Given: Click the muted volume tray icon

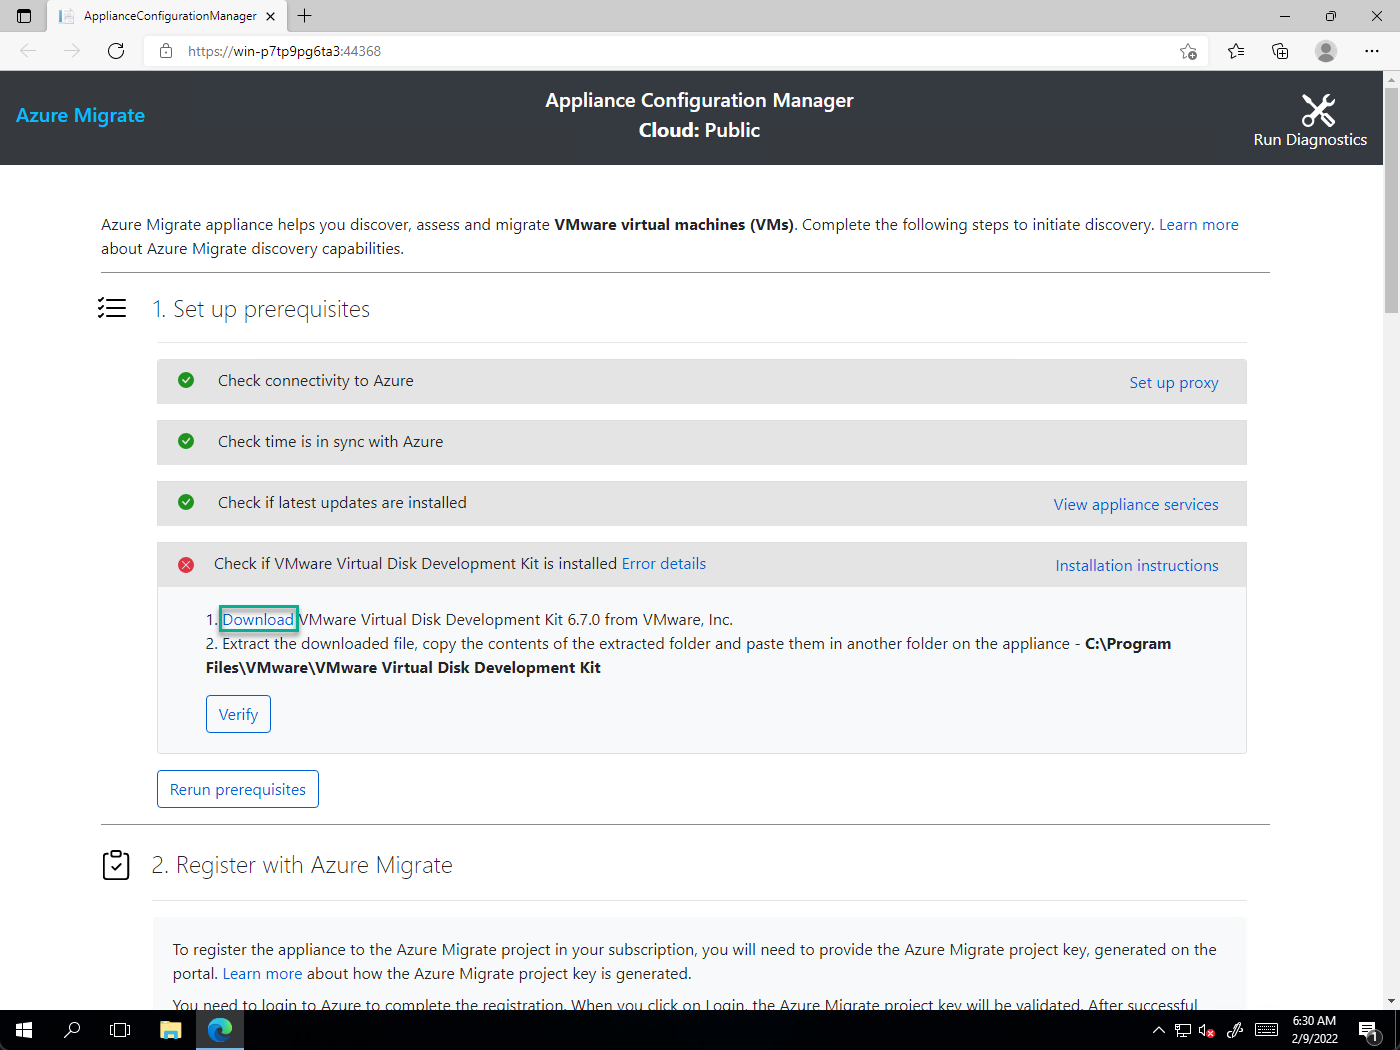Looking at the screenshot, I should coord(1207,1030).
